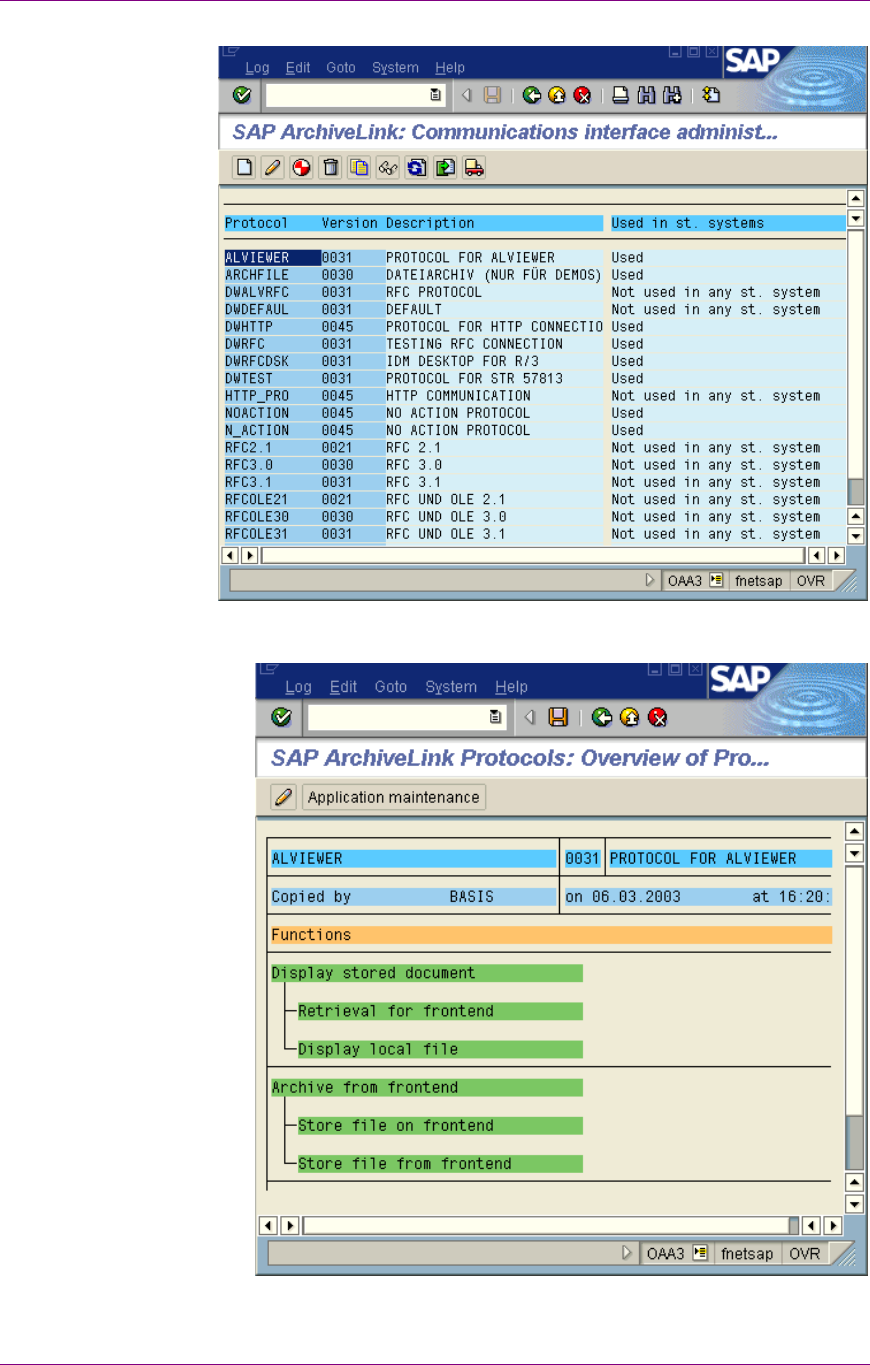Open Edit menu in the Communications interface window
This screenshot has width=870, height=1365.
(x=298, y=68)
